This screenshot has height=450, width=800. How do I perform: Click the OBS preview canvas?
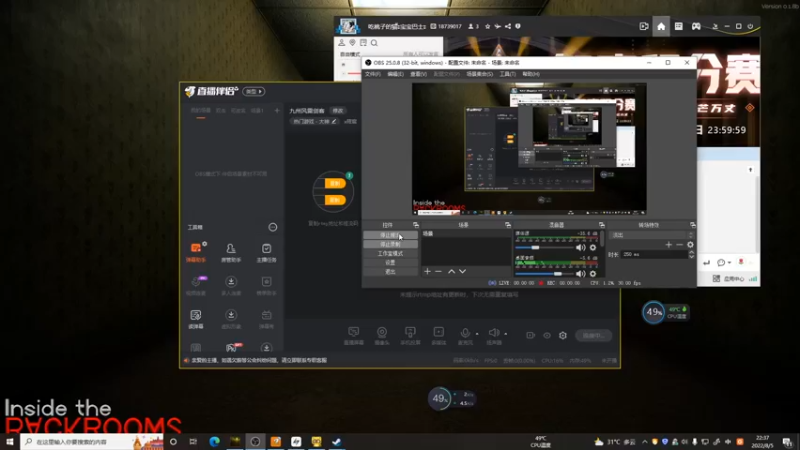point(529,148)
